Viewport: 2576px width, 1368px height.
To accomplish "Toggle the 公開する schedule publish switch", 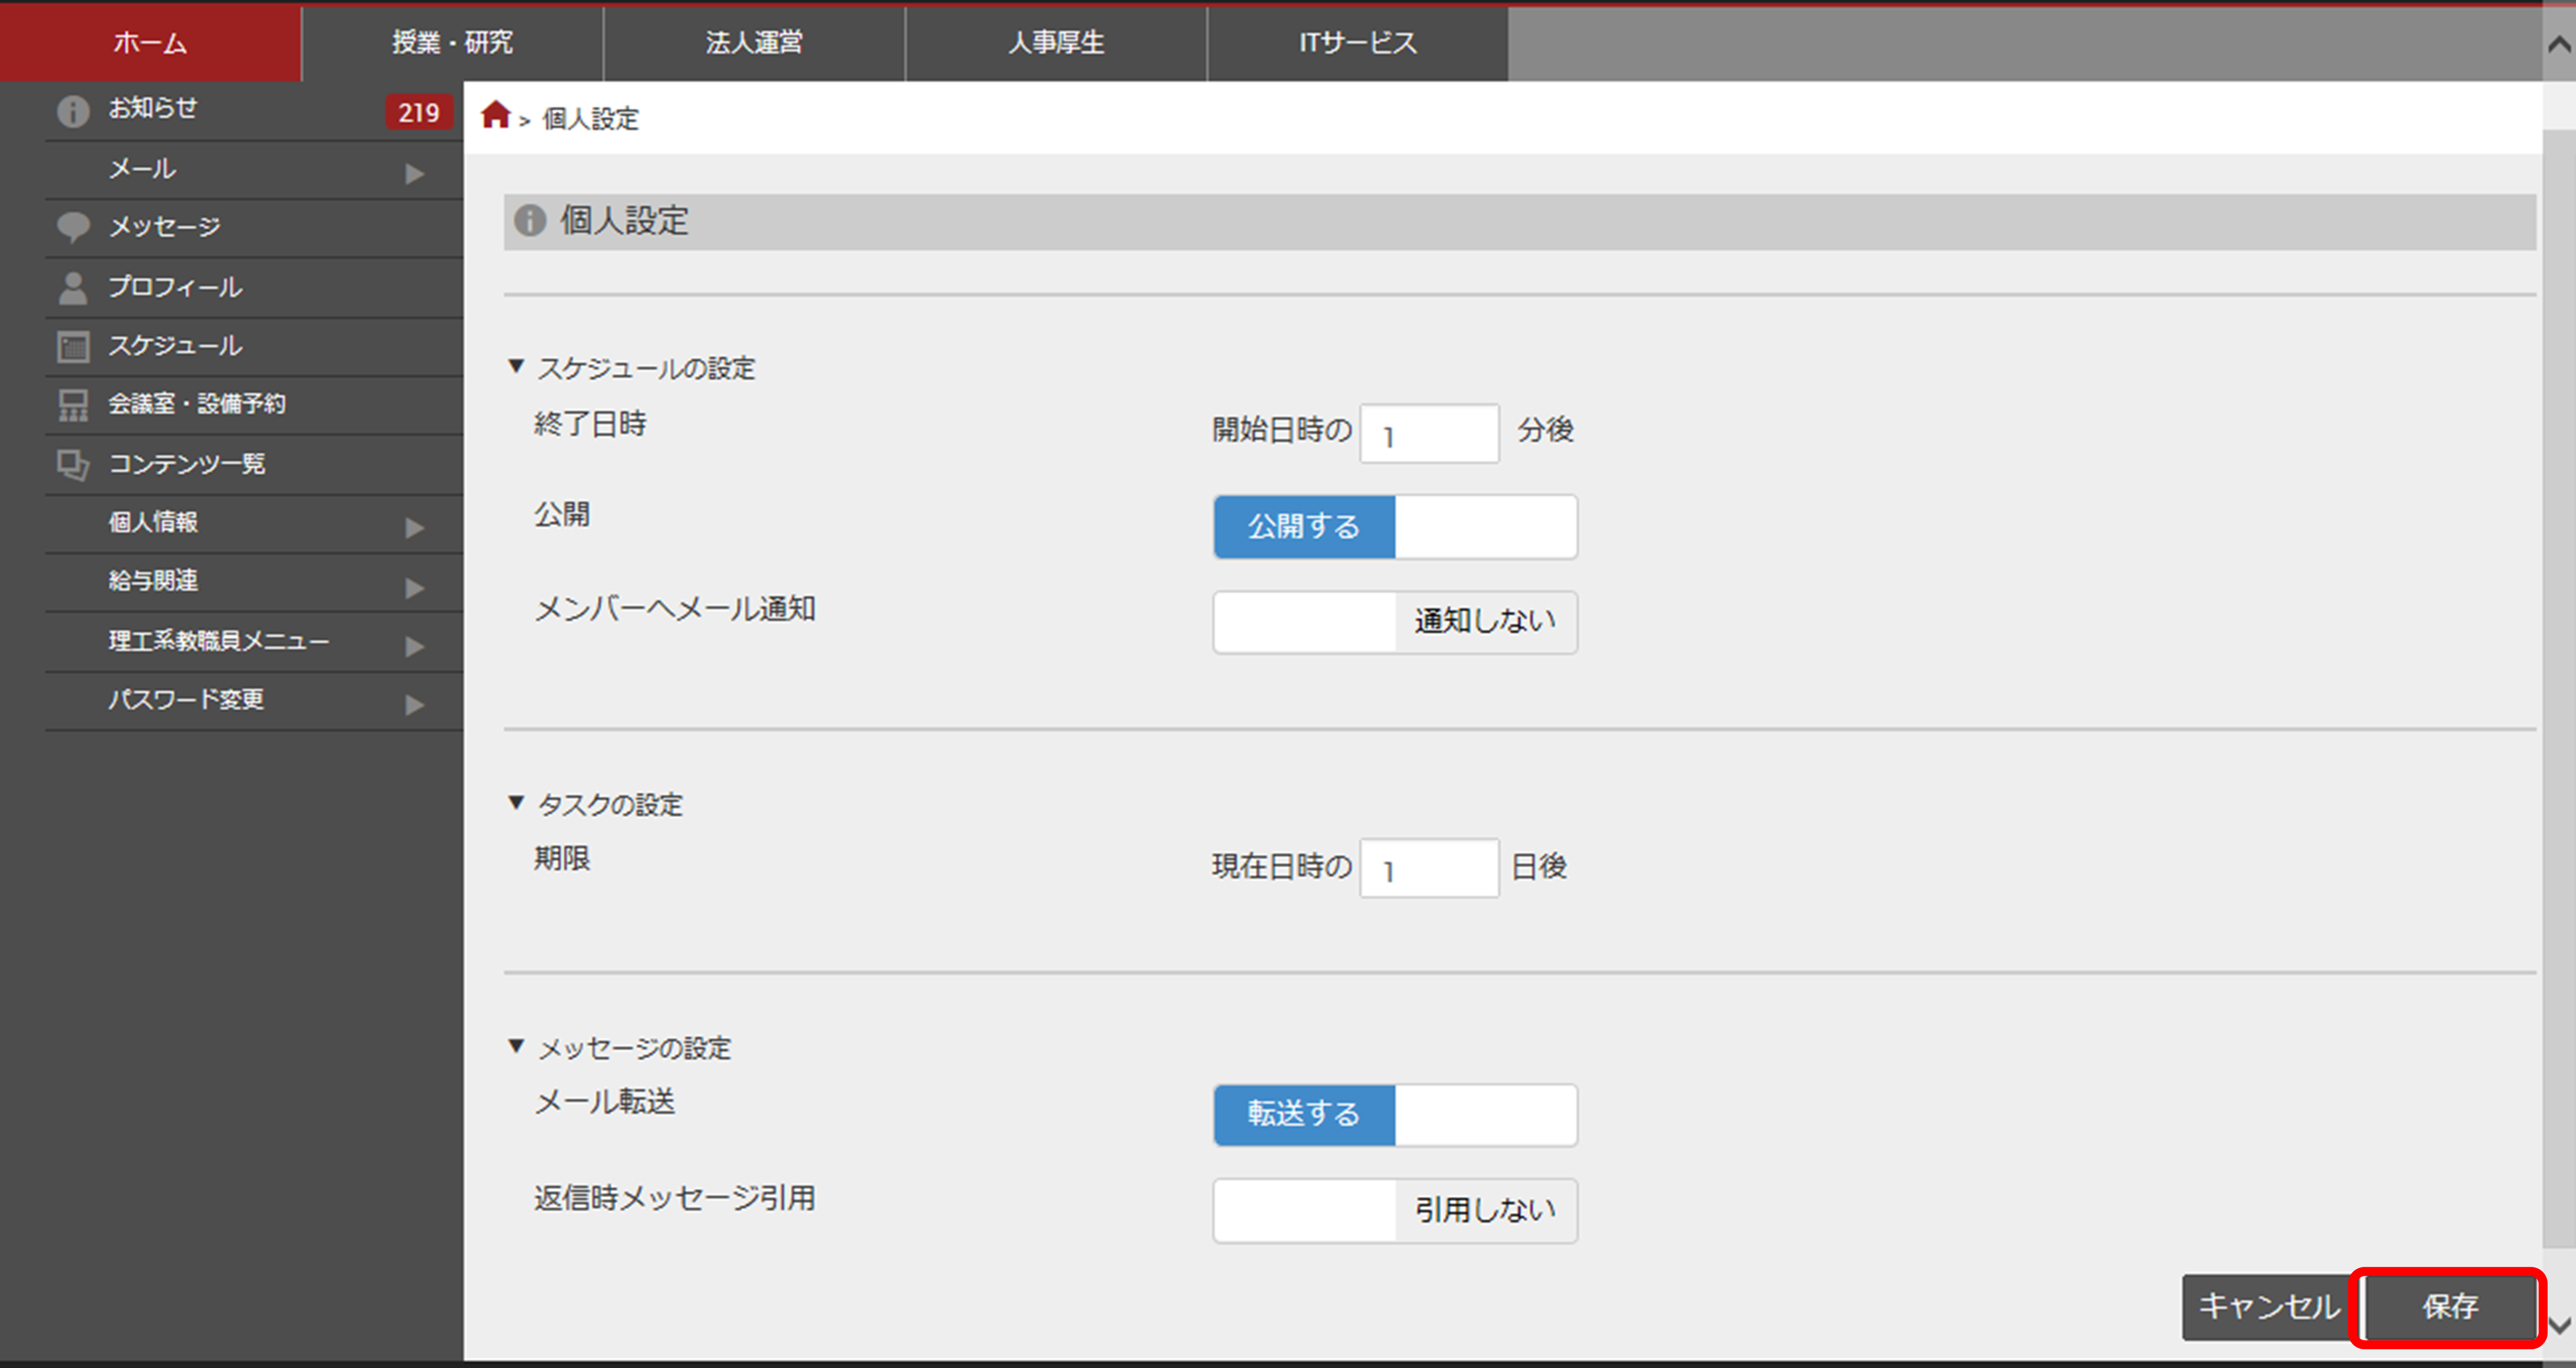I will point(1395,527).
